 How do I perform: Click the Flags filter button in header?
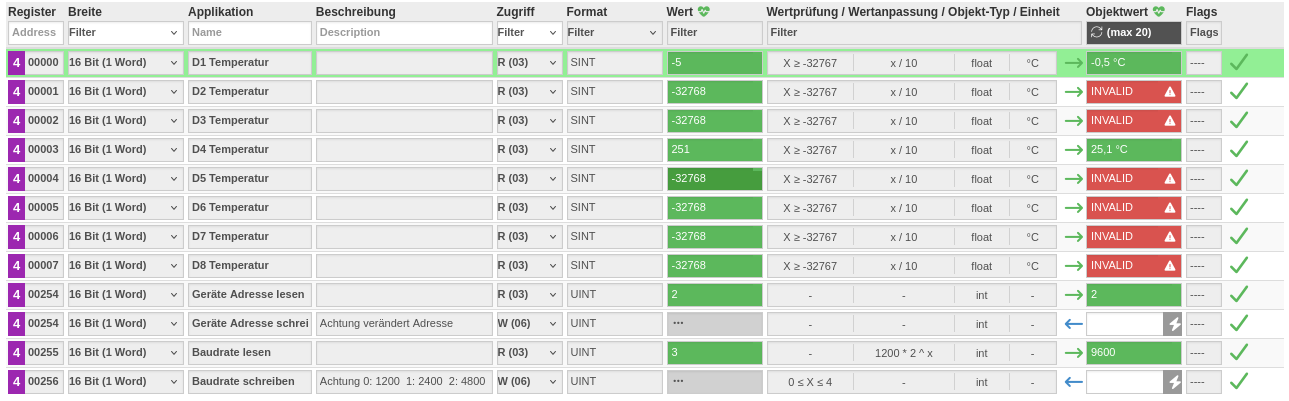click(1203, 32)
